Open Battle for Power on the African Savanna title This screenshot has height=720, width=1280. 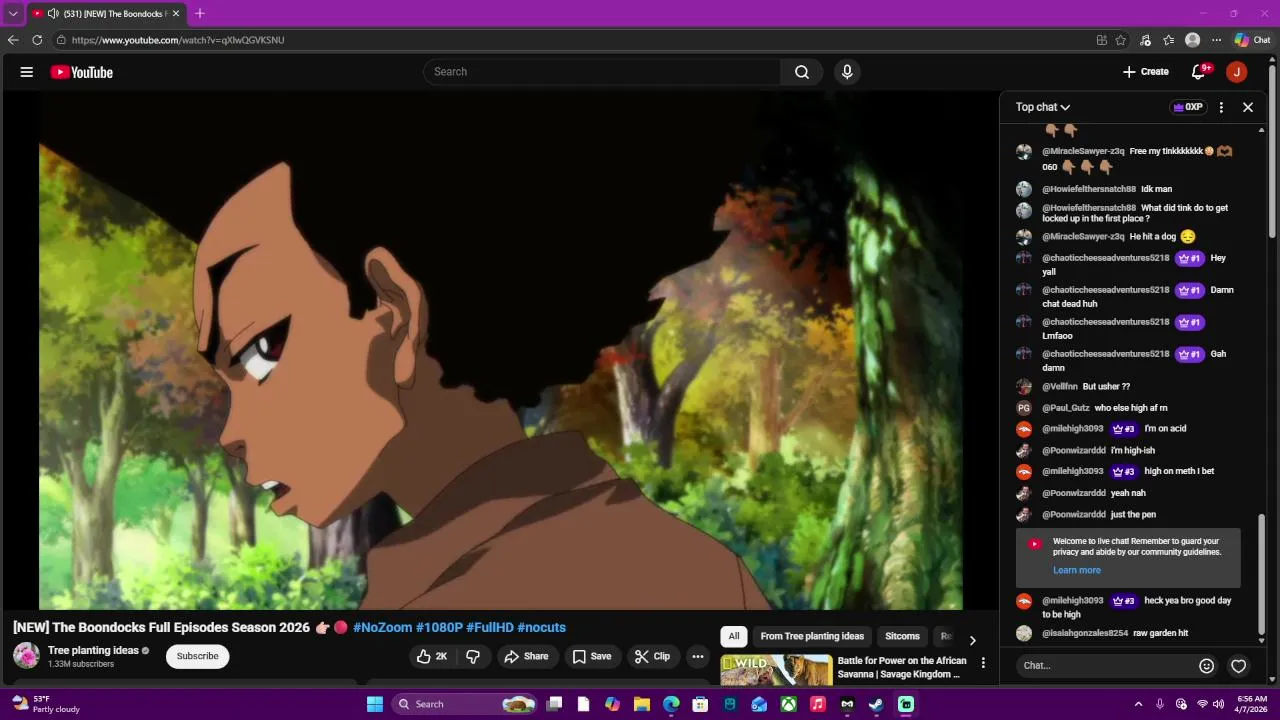902,668
